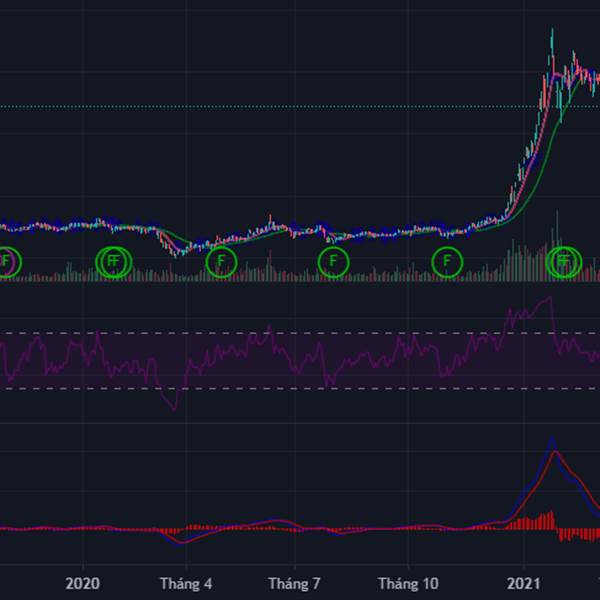Open the double F marker after 2021

tap(564, 262)
